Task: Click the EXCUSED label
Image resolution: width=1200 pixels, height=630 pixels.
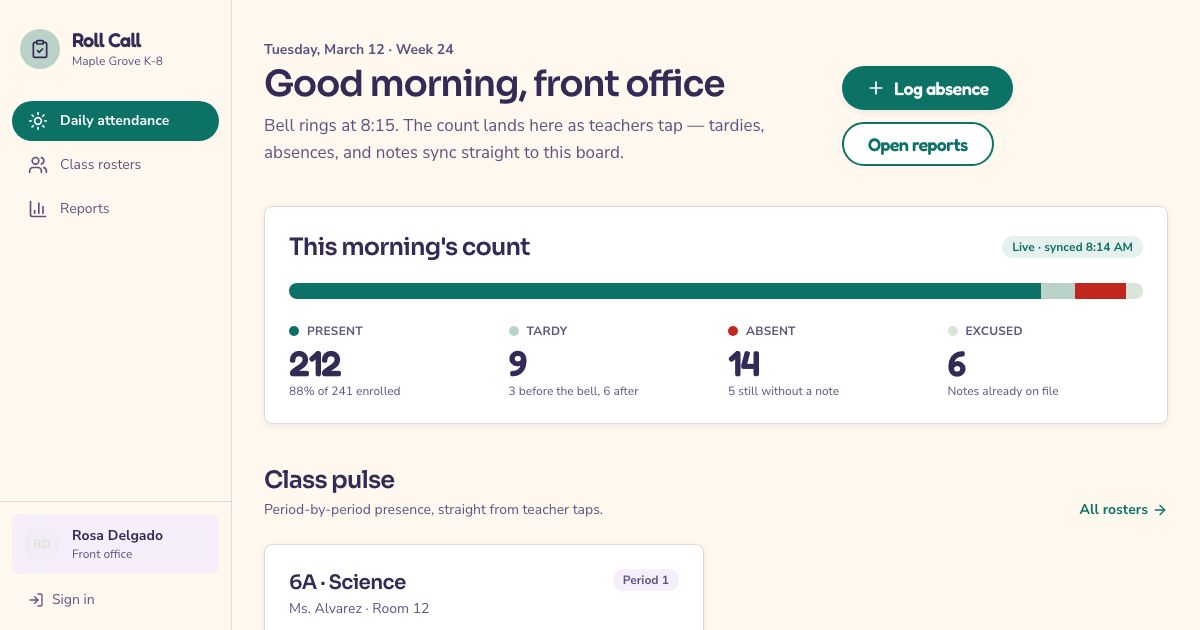Action: 994,331
